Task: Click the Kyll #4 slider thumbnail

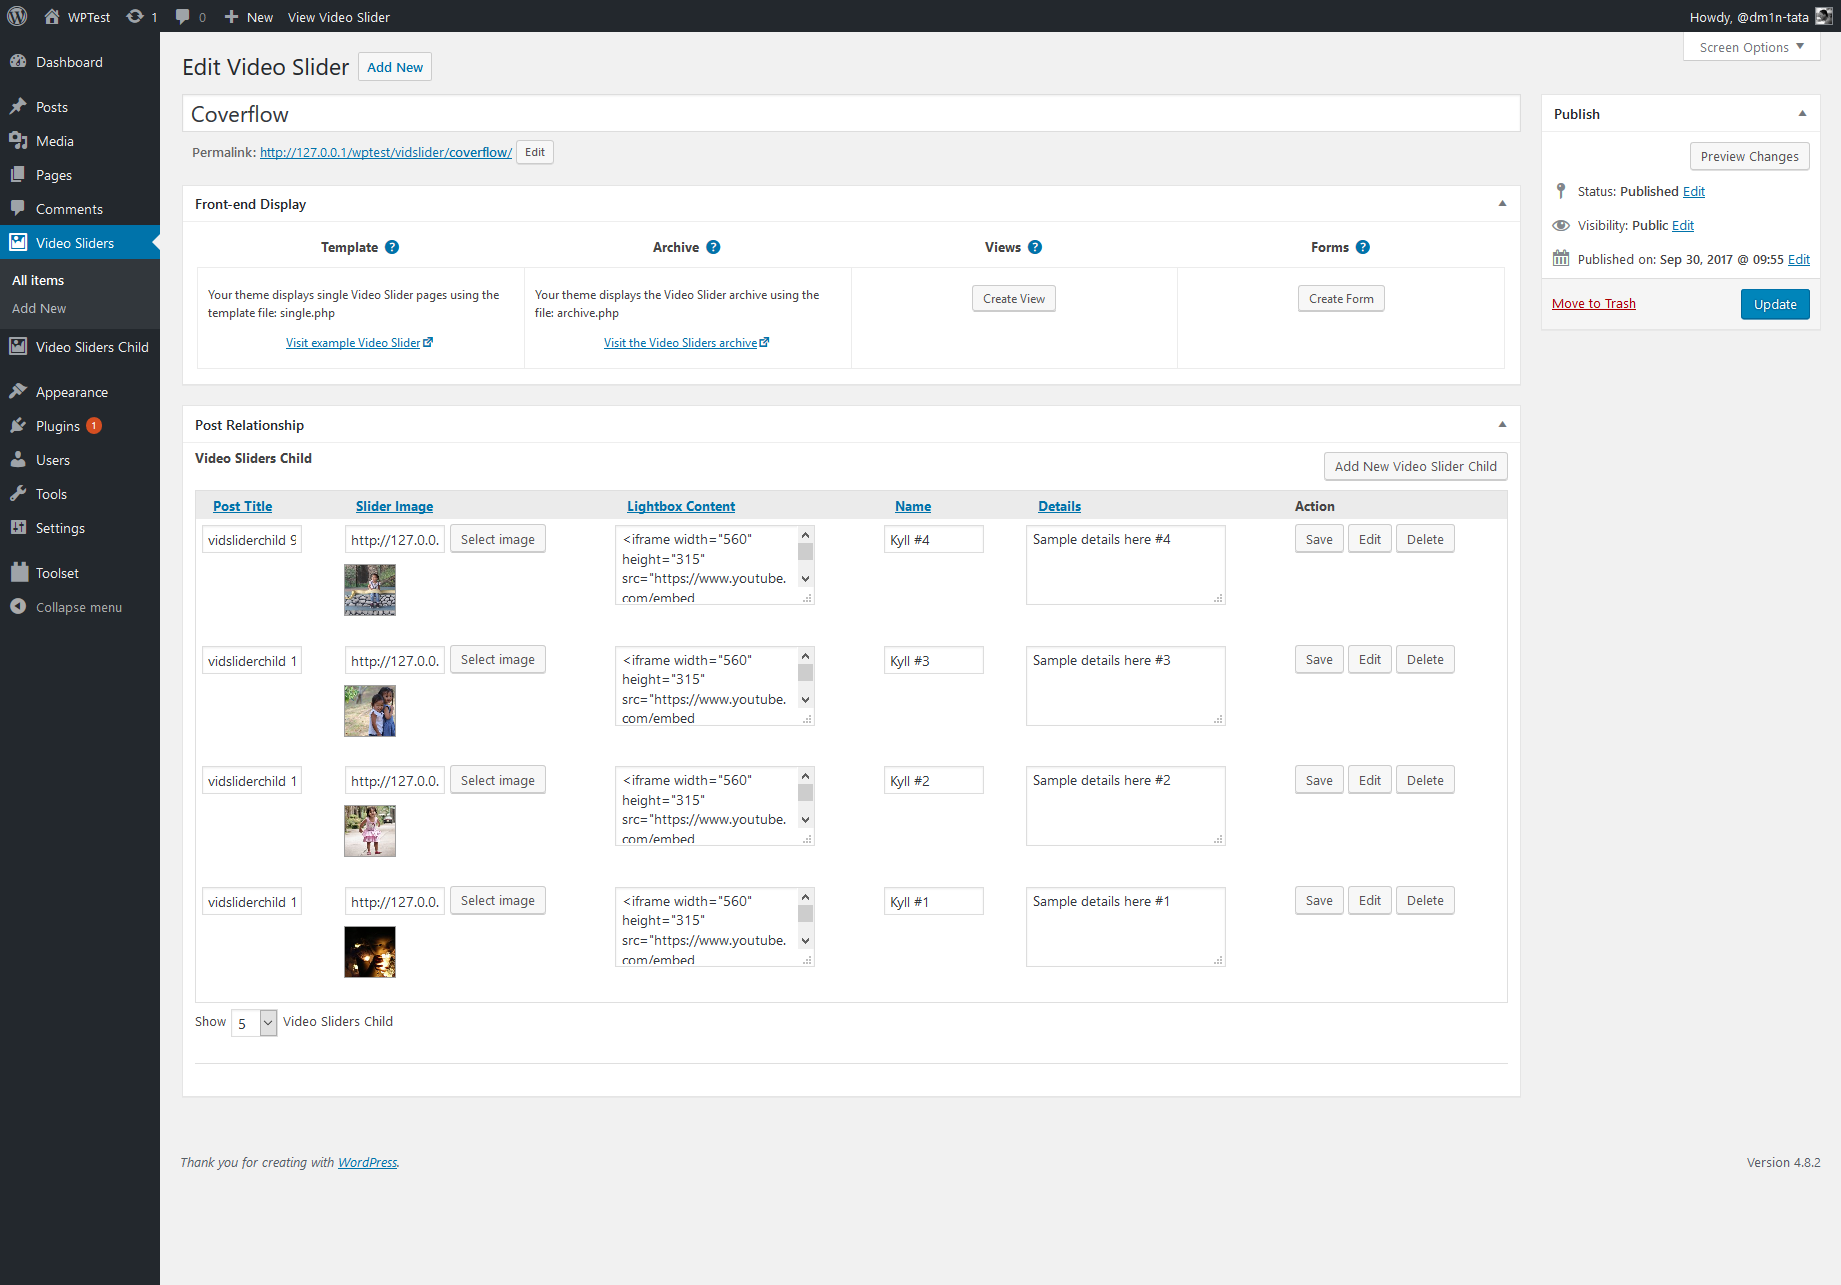Action: pos(370,589)
